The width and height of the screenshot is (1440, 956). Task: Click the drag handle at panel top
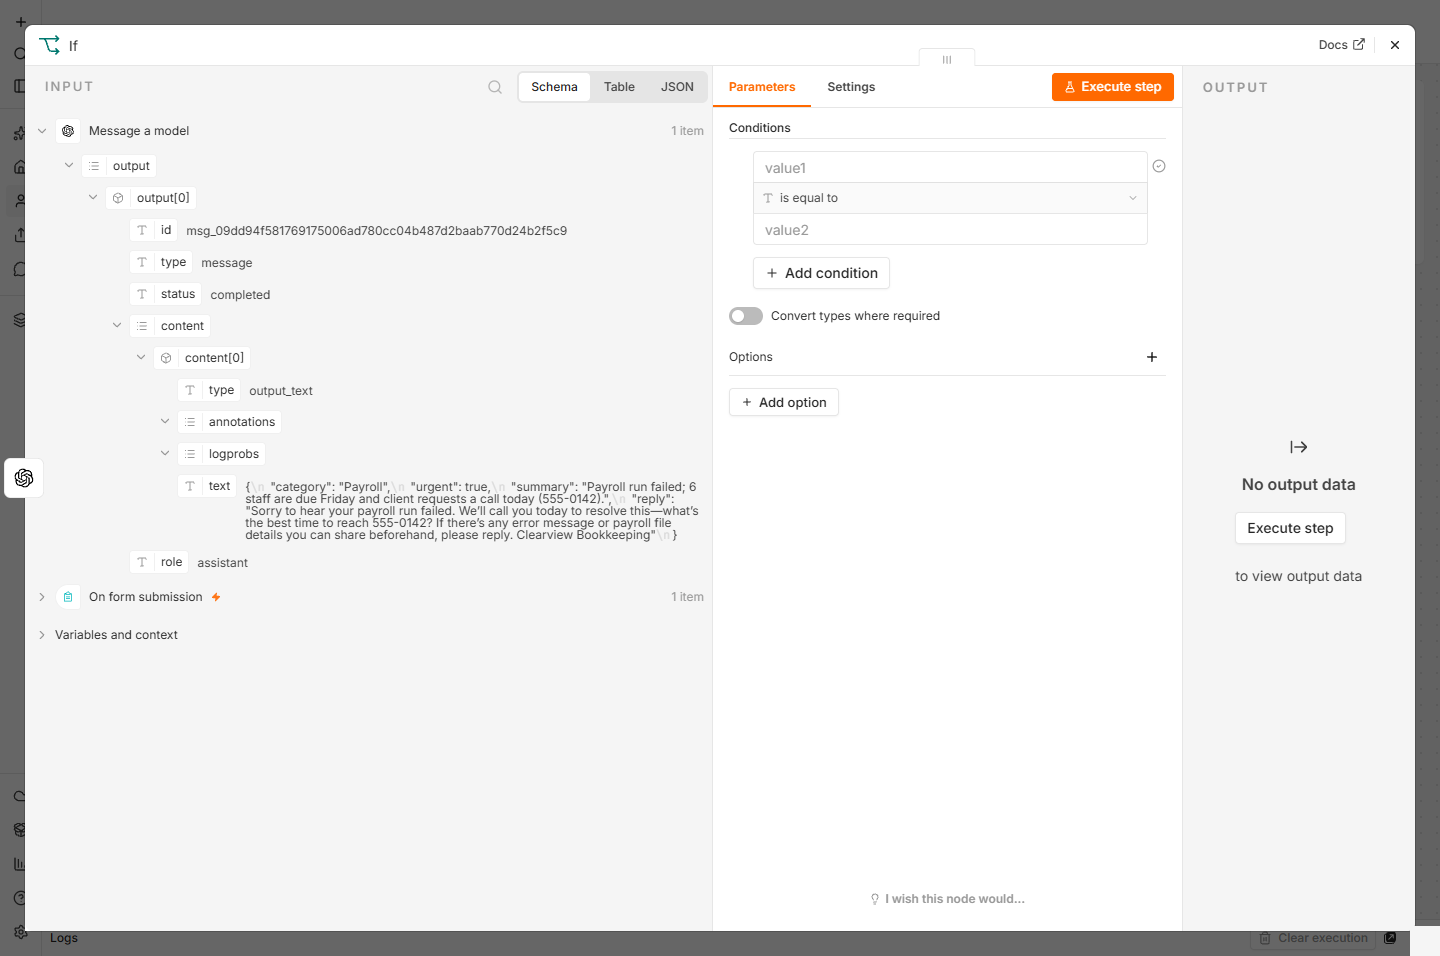pyautogui.click(x=947, y=59)
